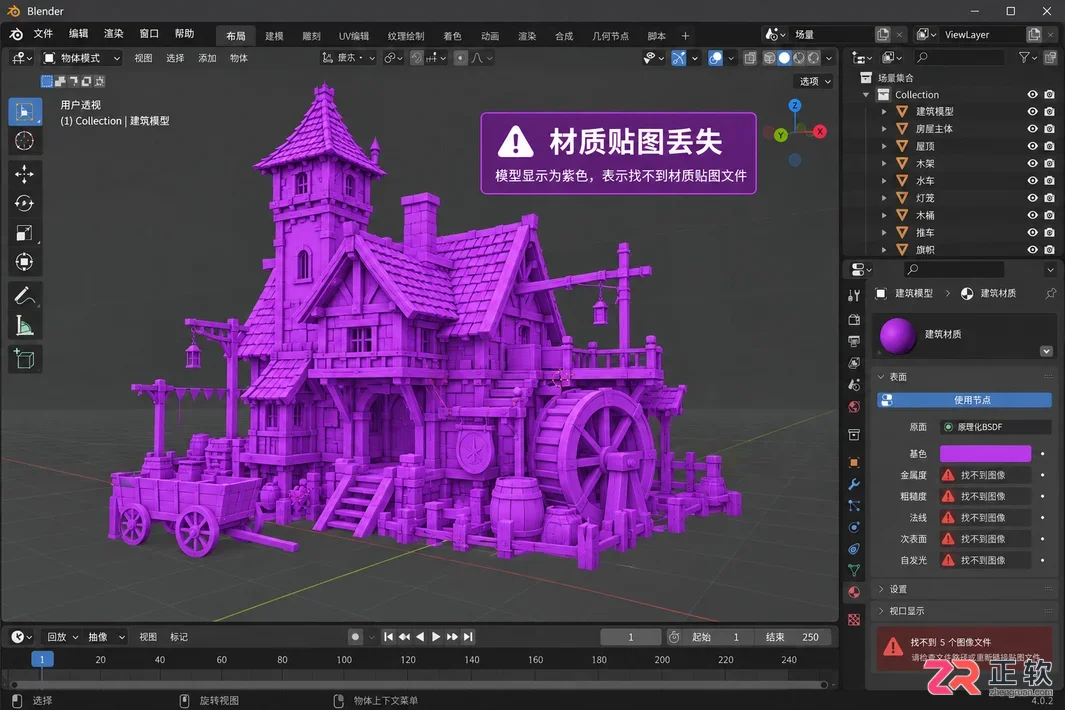Open the 渲染 menu

click(x=113, y=34)
